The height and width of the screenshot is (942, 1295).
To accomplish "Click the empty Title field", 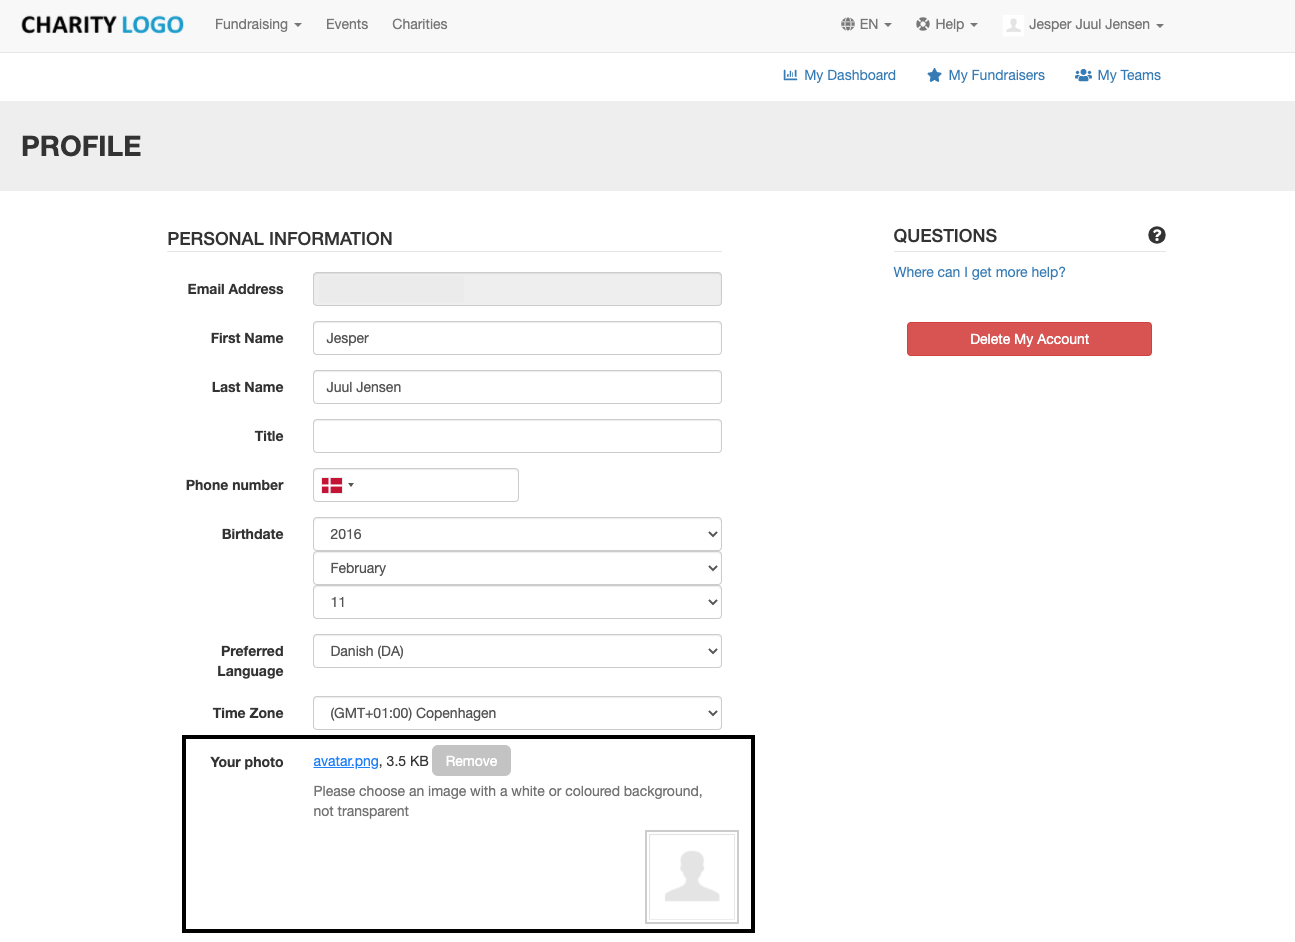I will coord(517,436).
